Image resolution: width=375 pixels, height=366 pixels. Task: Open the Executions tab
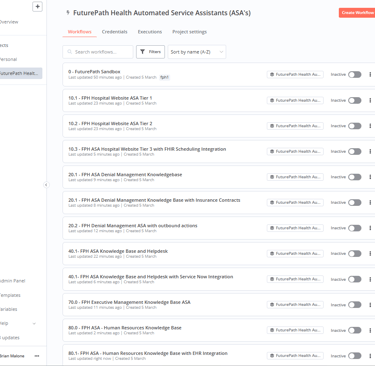[150, 32]
